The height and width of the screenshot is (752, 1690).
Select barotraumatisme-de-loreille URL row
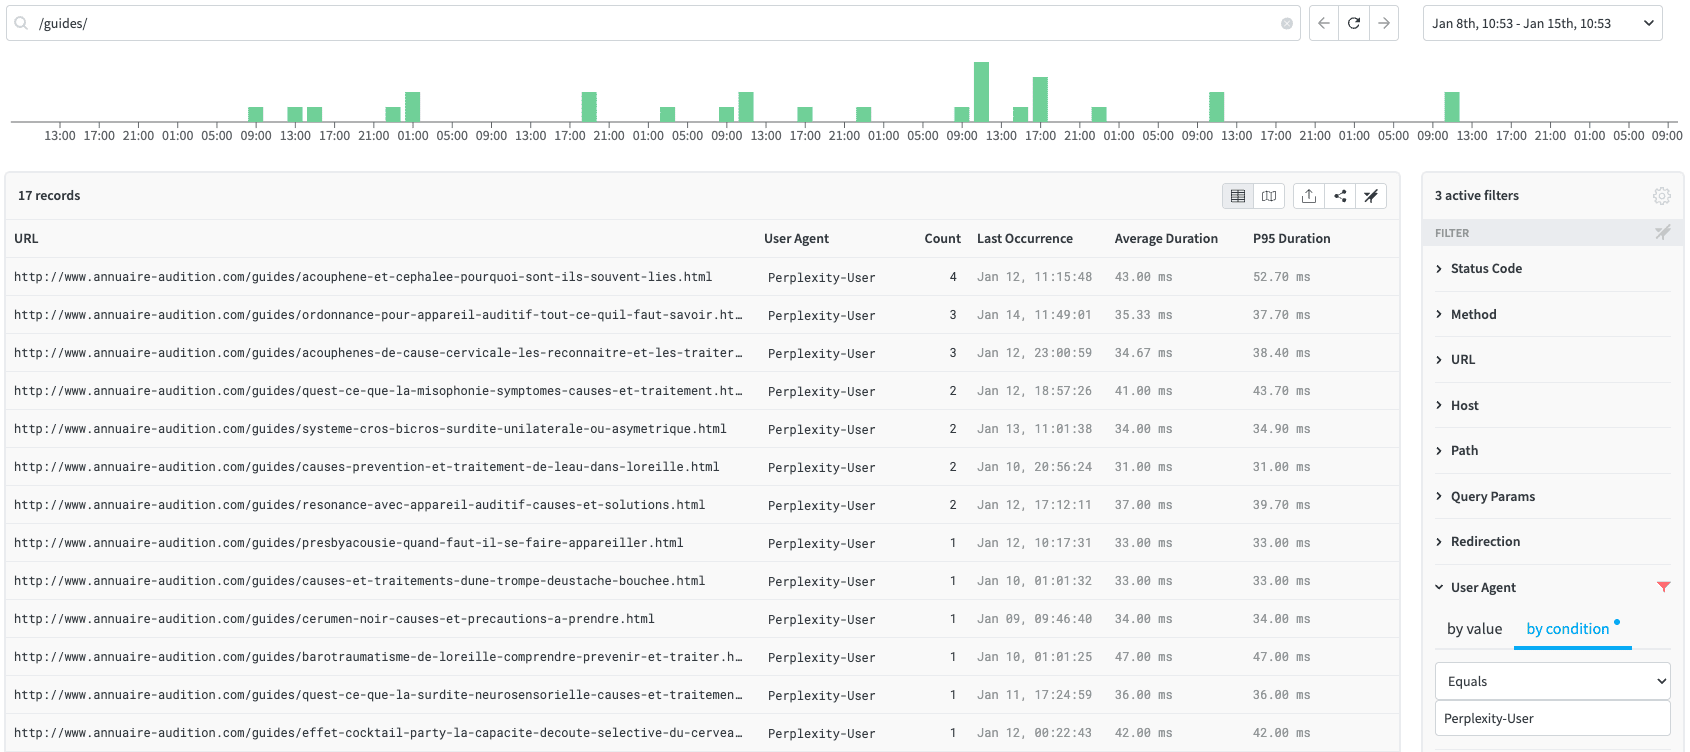click(x=378, y=657)
